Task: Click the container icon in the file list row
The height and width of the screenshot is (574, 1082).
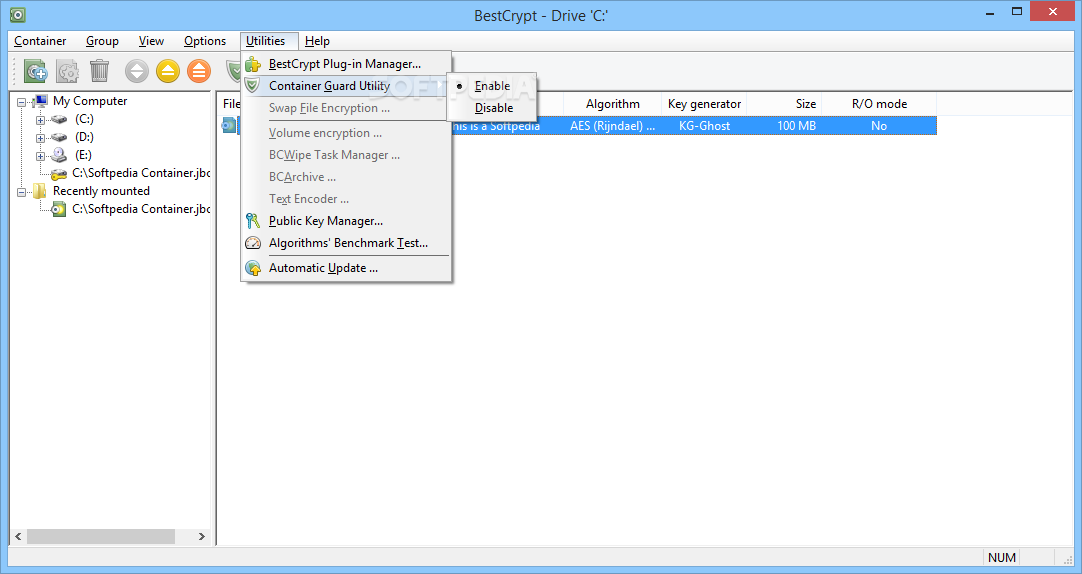Action: (228, 126)
